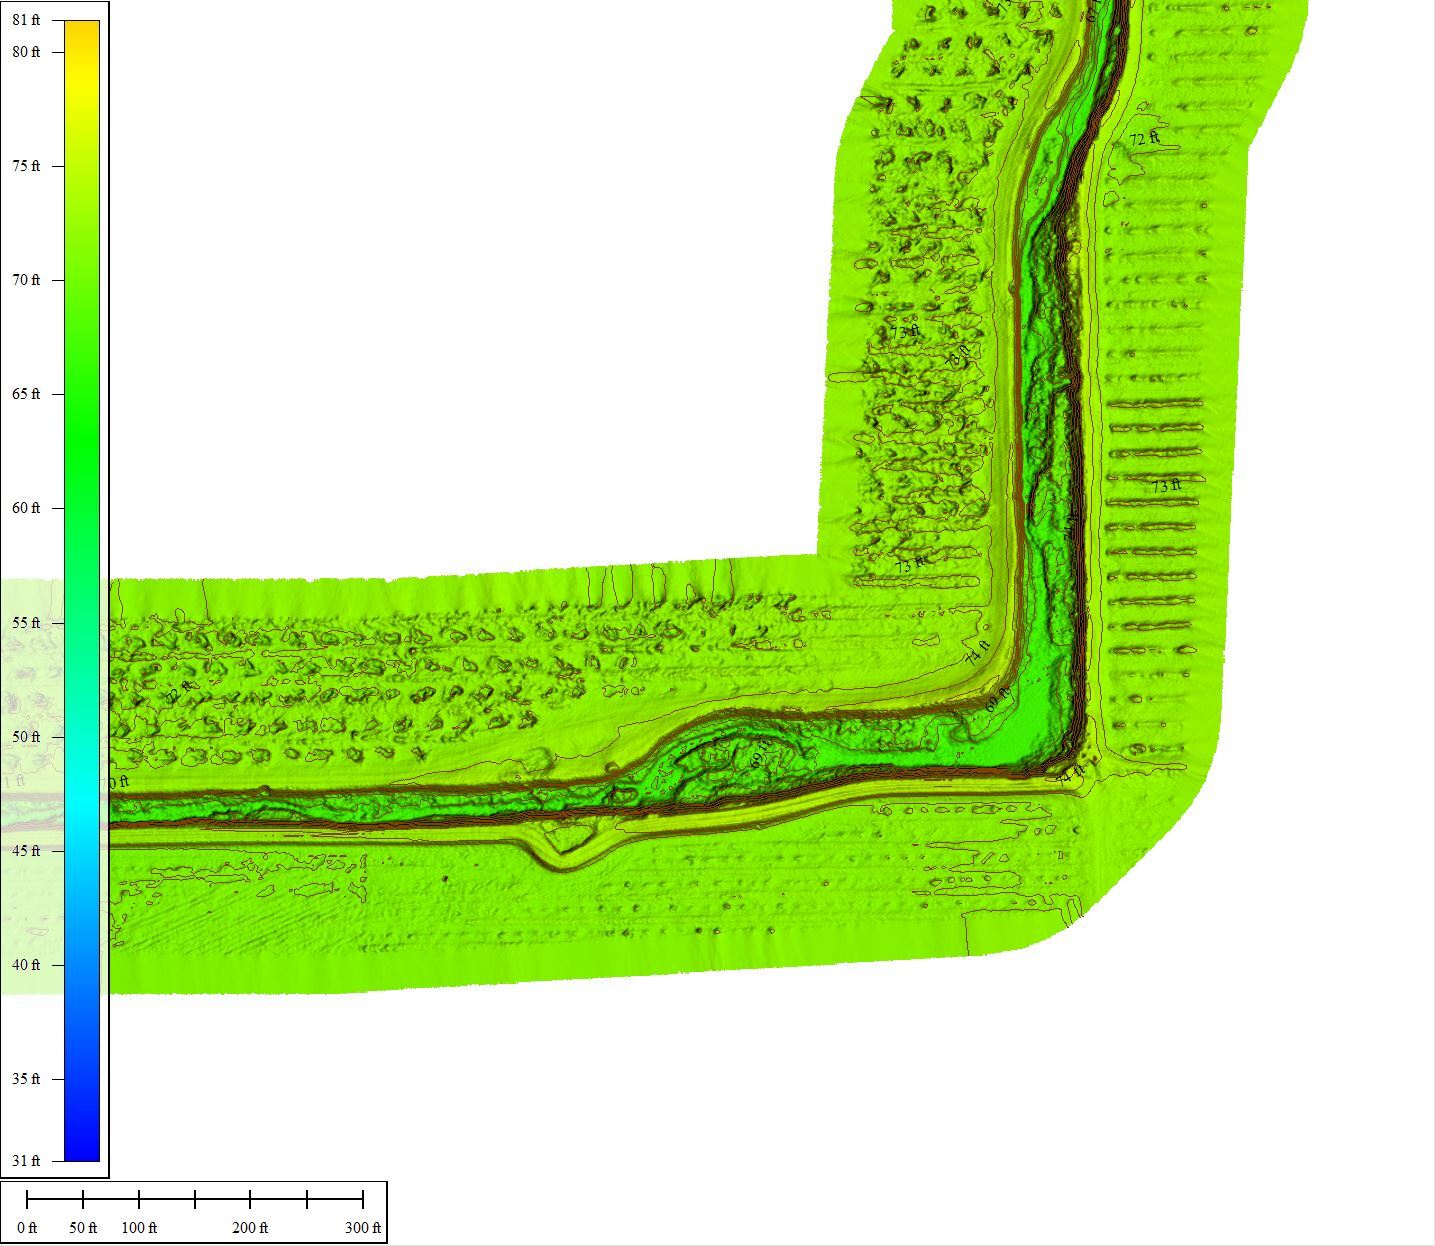The image size is (1435, 1246).
Task: Click the 31 ft label at the legend bottom
Action: pos(27,1162)
